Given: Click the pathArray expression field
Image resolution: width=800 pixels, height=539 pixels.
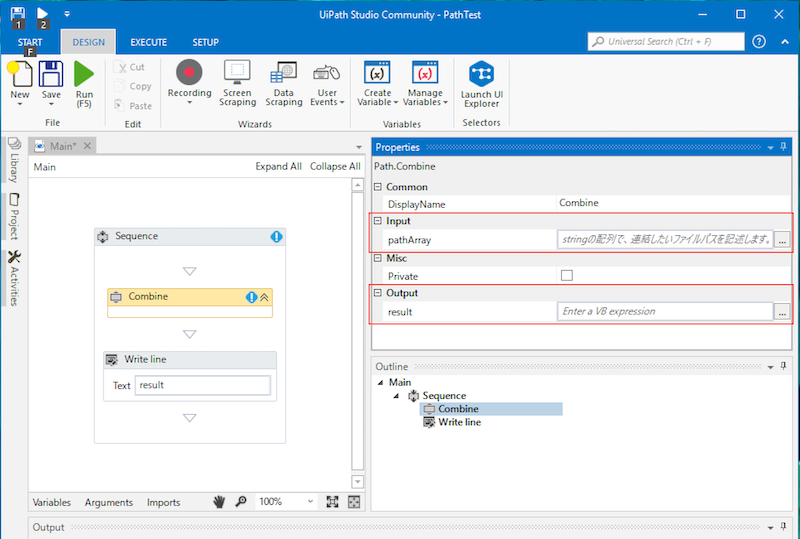Looking at the screenshot, I should [665, 239].
